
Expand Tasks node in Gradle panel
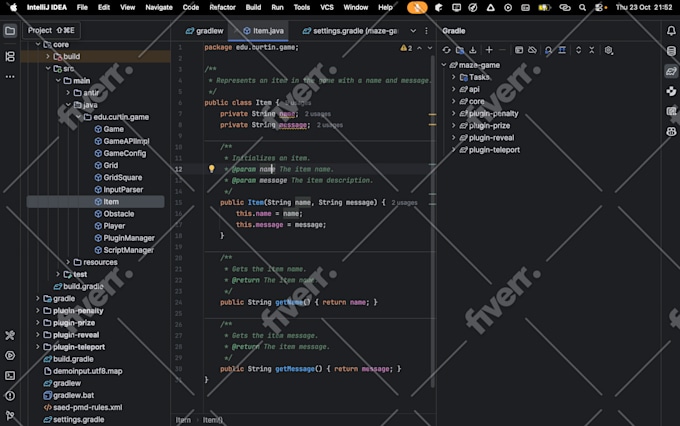(454, 77)
